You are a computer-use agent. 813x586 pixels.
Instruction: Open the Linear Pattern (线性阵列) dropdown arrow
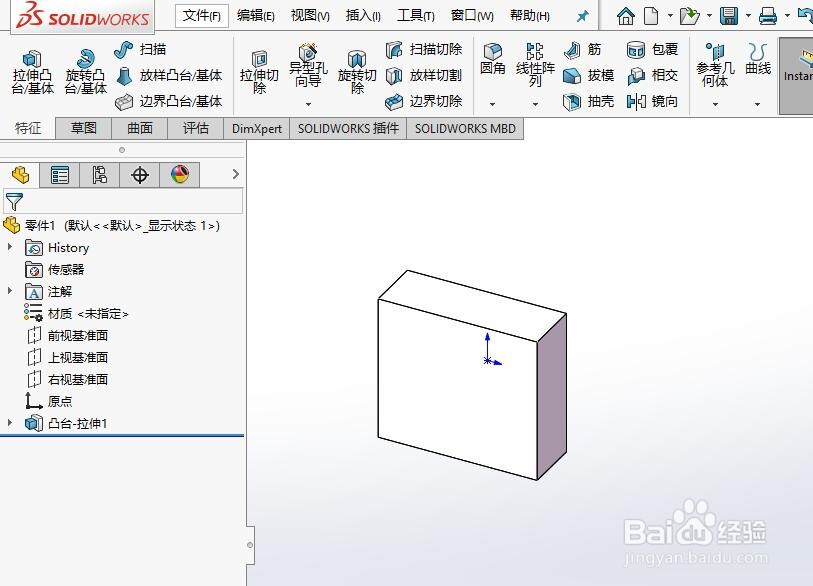point(536,104)
